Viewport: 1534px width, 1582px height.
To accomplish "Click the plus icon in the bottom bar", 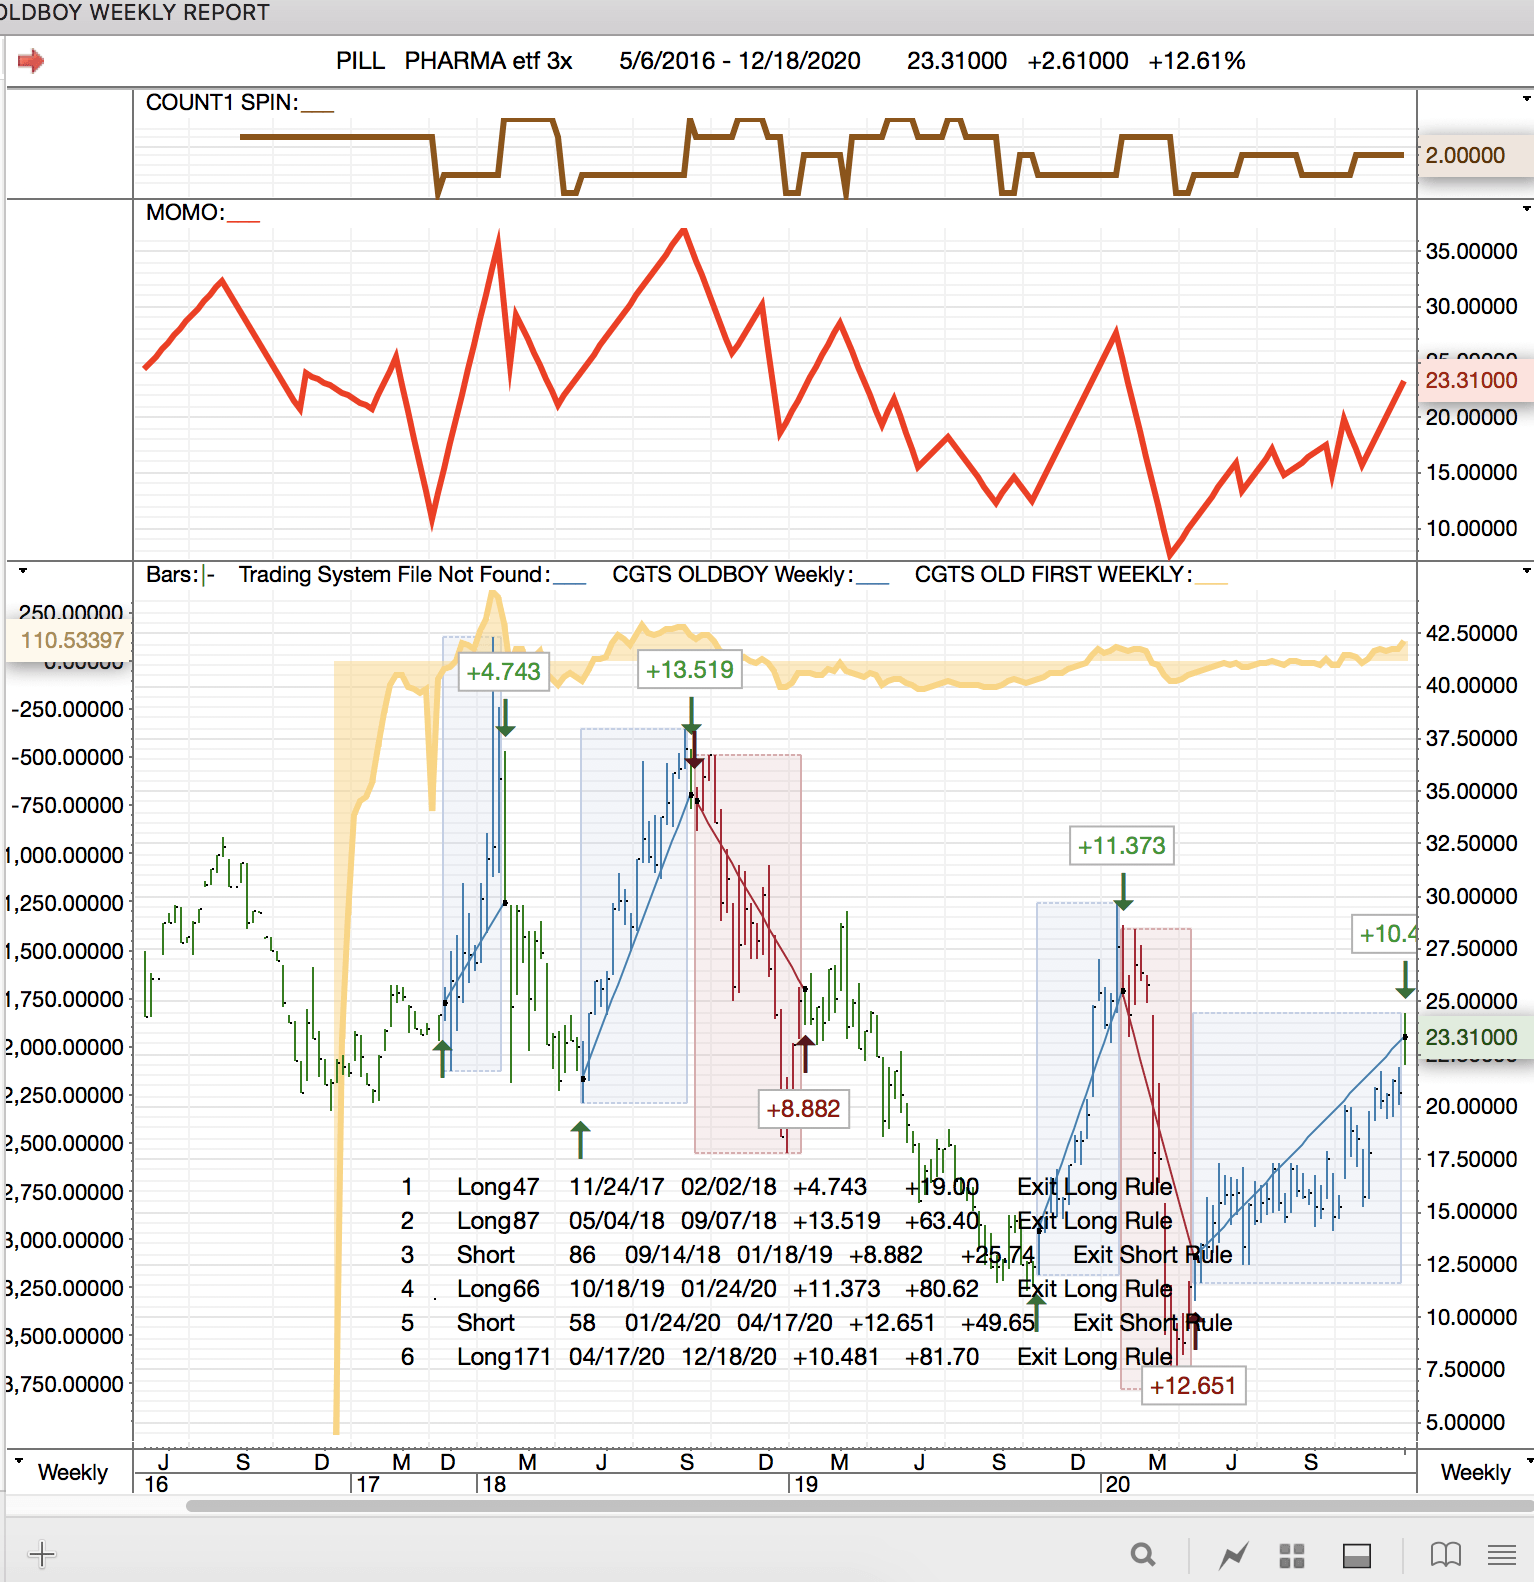I will [x=42, y=1554].
